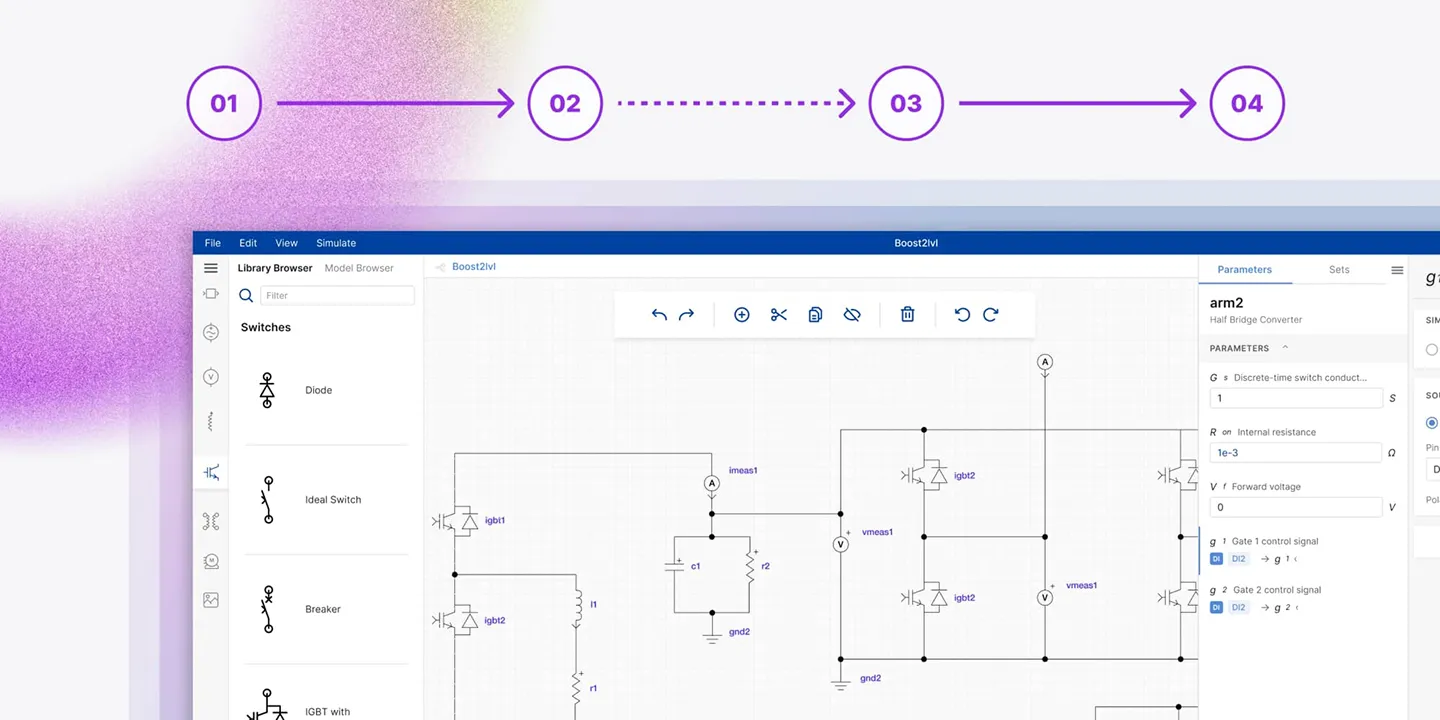Image resolution: width=1440 pixels, height=720 pixels.
Task: Open the image category icon in sidebar
Action: point(210,600)
